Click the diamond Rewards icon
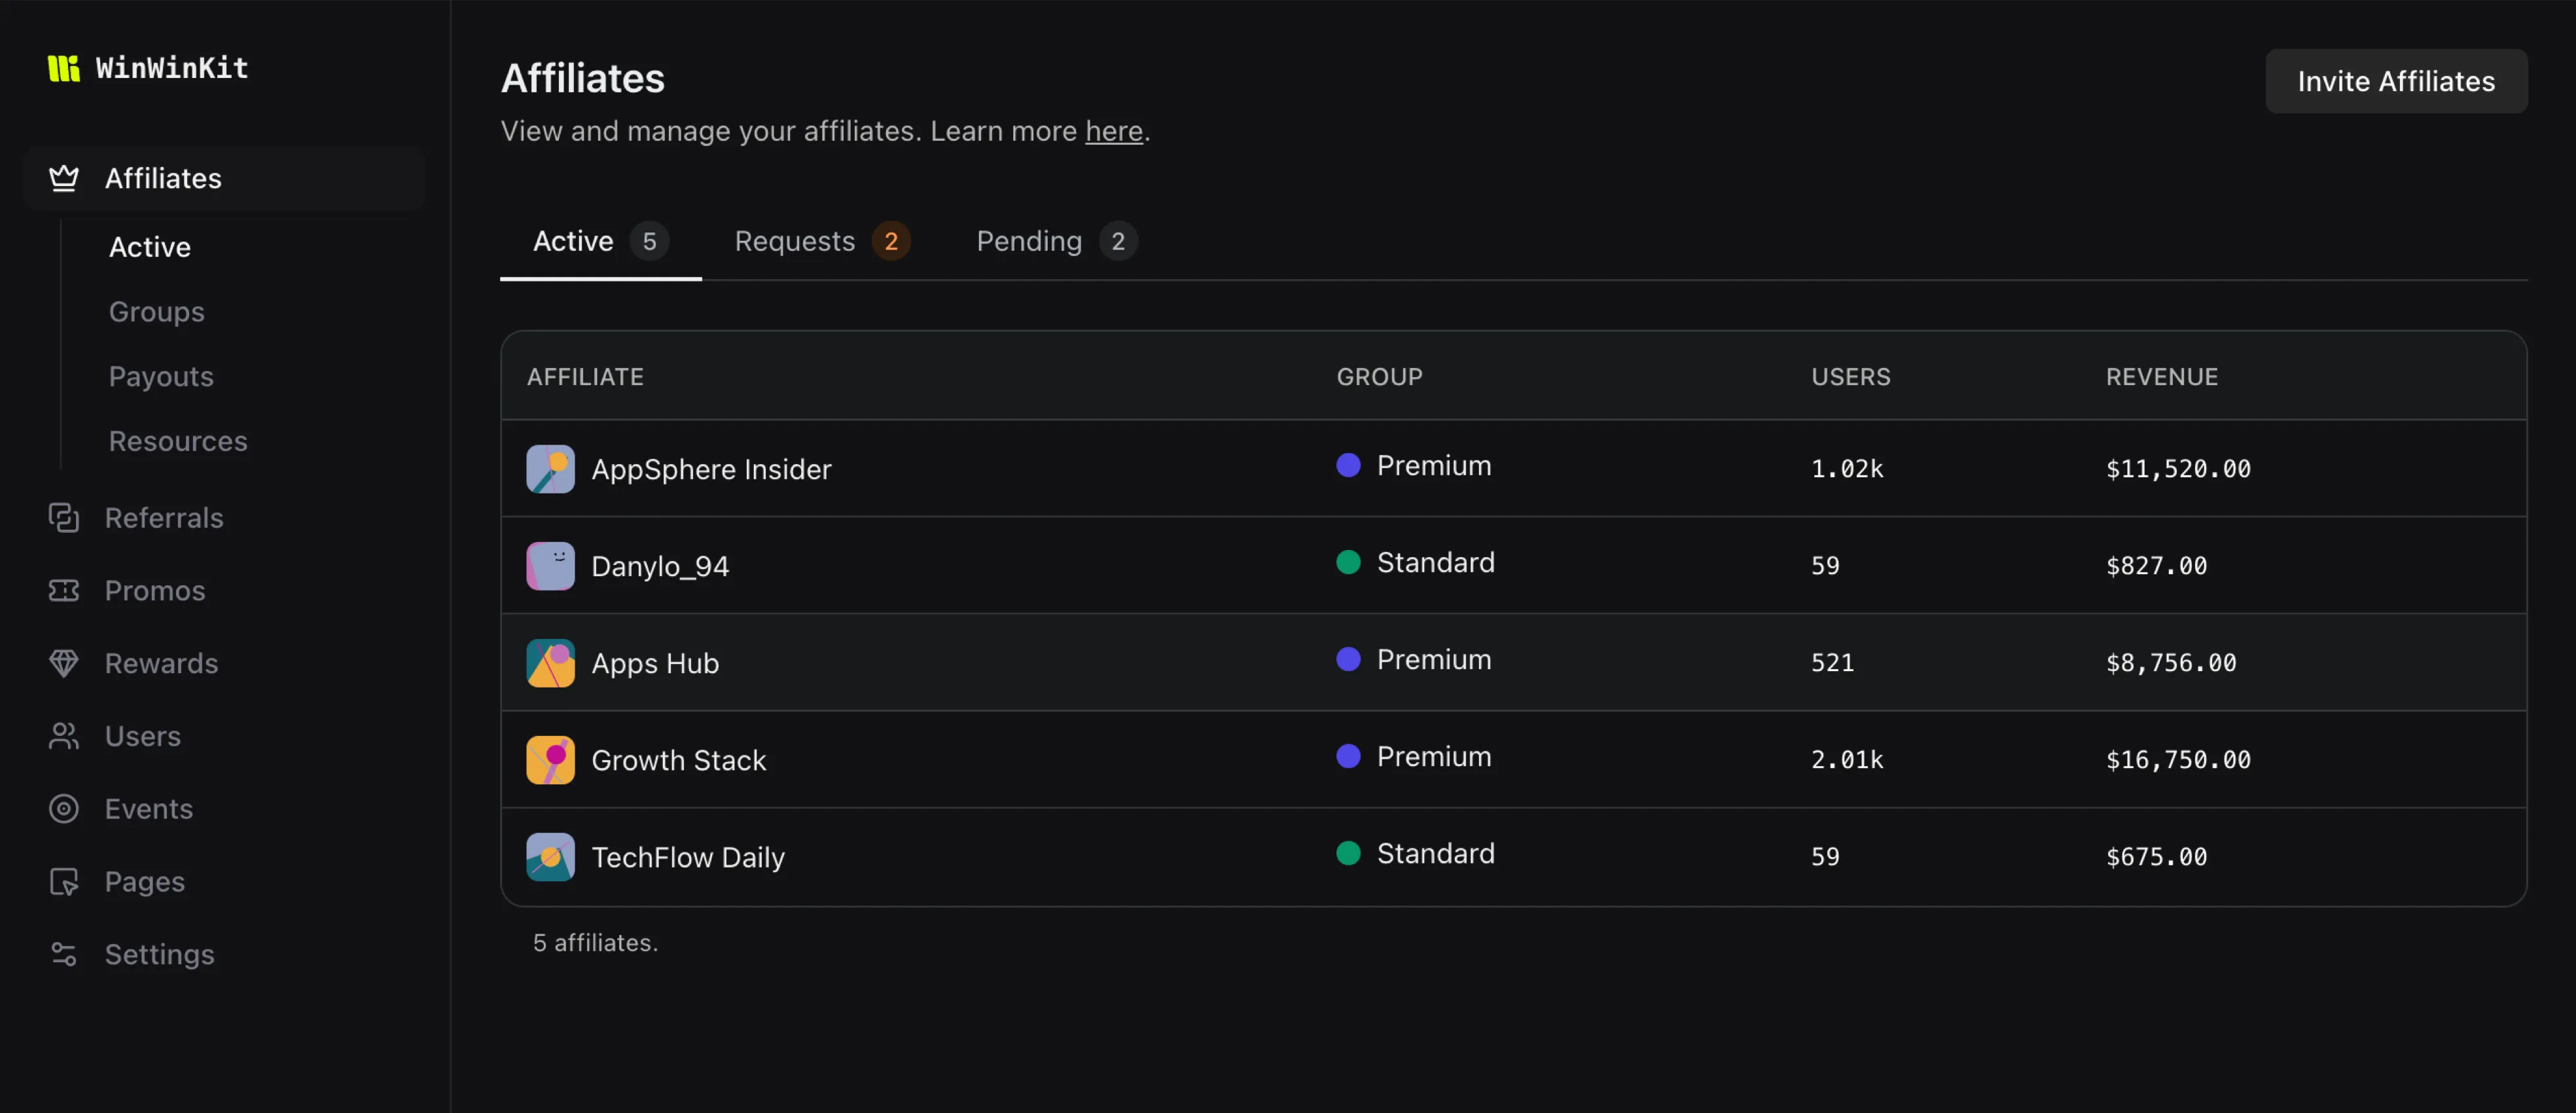The height and width of the screenshot is (1113, 2576). [64, 663]
